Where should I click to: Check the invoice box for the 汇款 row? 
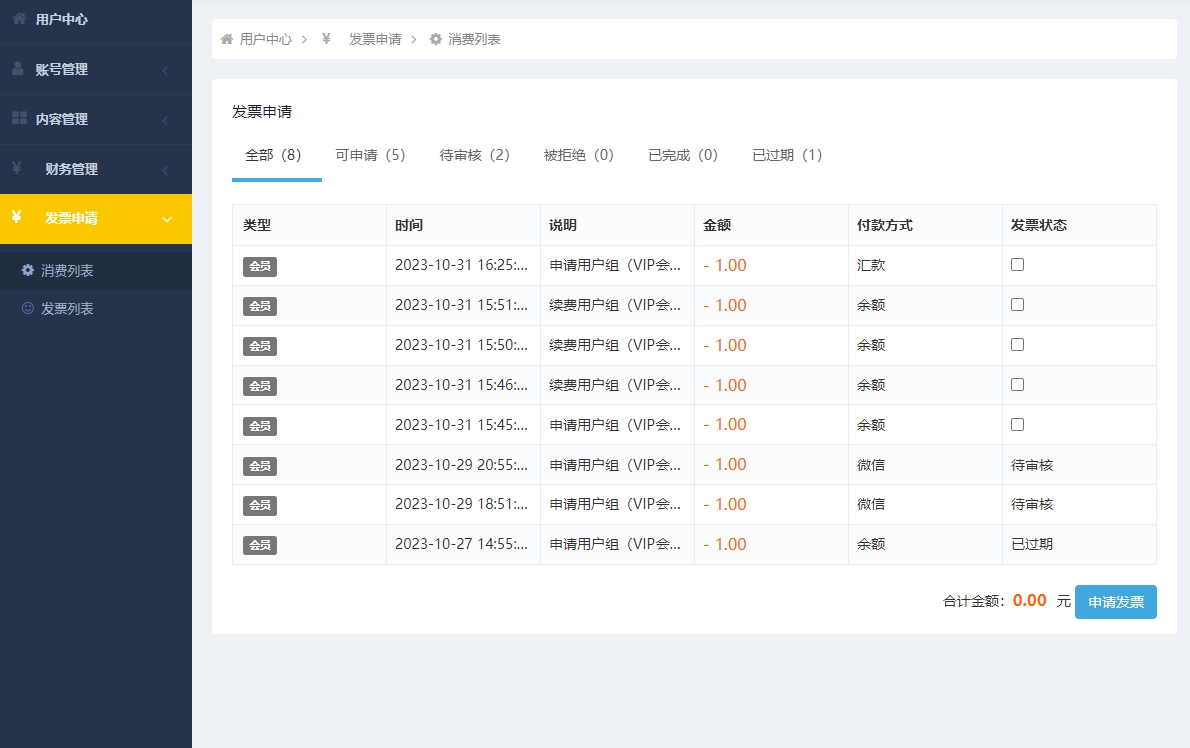coord(1017,265)
